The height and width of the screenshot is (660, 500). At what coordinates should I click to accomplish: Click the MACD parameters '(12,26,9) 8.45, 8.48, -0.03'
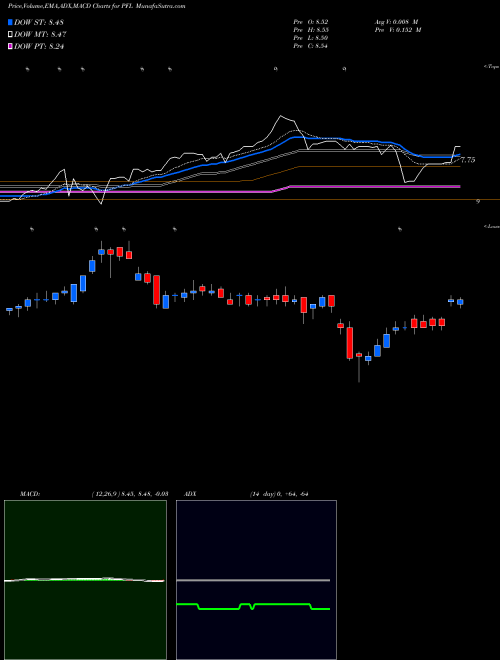pos(130,494)
